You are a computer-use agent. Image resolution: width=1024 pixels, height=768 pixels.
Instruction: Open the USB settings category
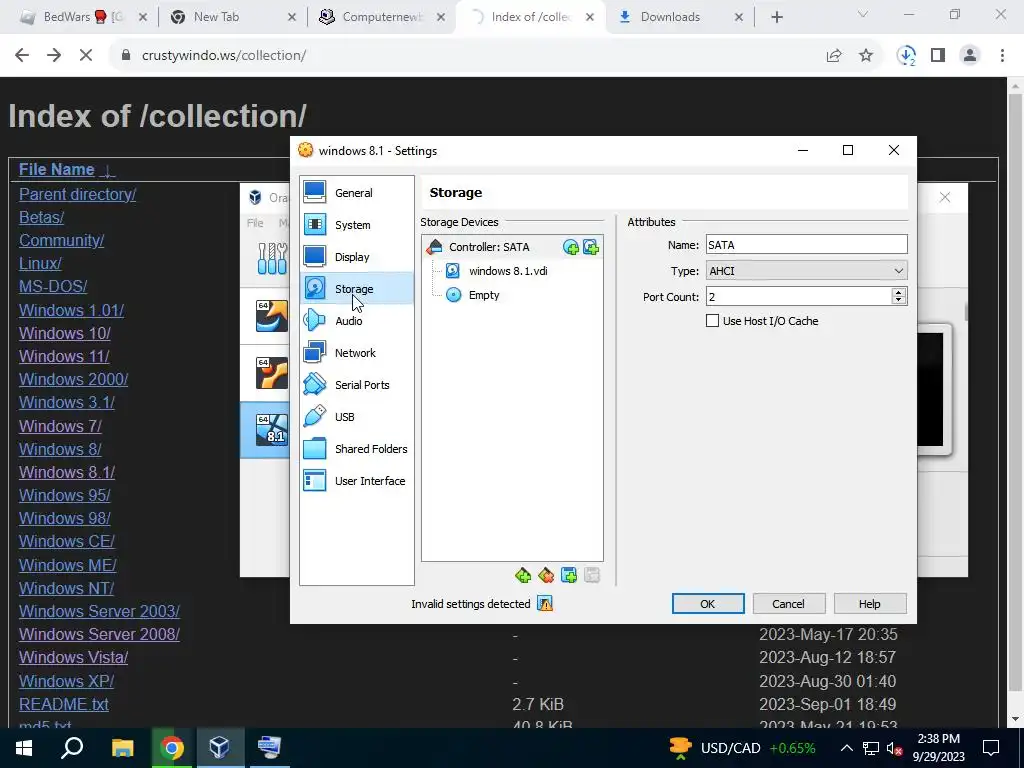click(357, 417)
